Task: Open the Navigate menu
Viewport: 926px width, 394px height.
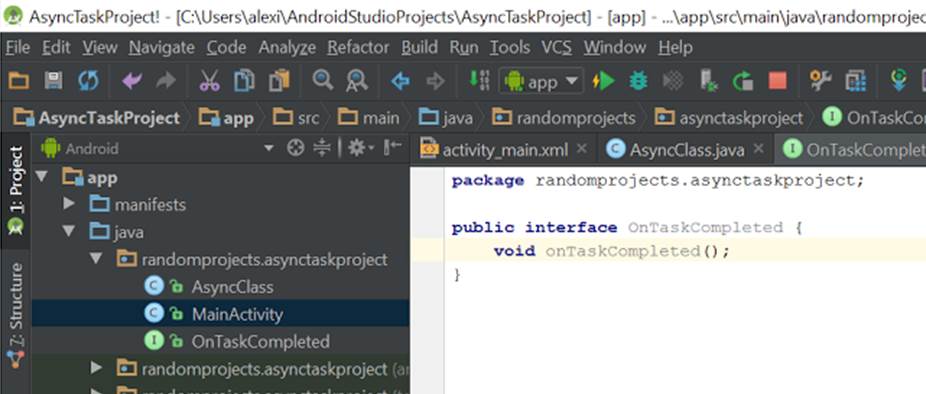Action: coord(162,47)
